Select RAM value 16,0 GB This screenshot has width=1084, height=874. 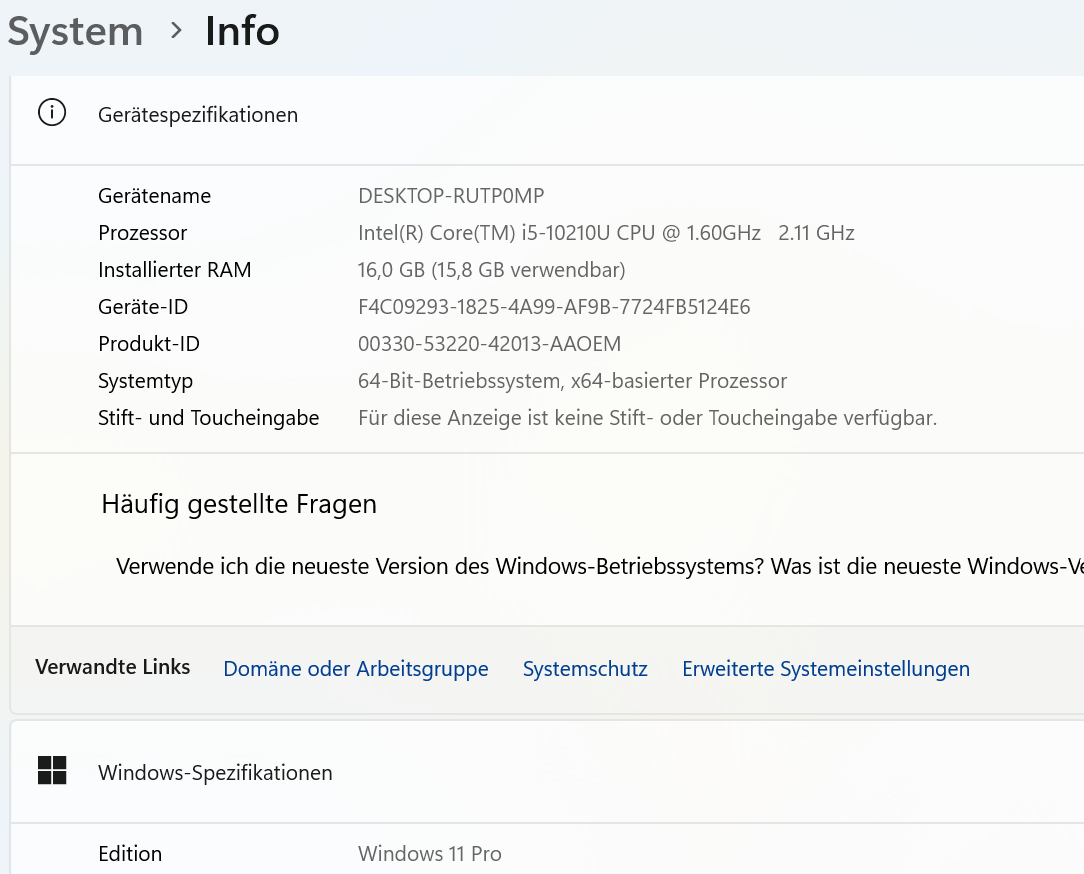(492, 270)
